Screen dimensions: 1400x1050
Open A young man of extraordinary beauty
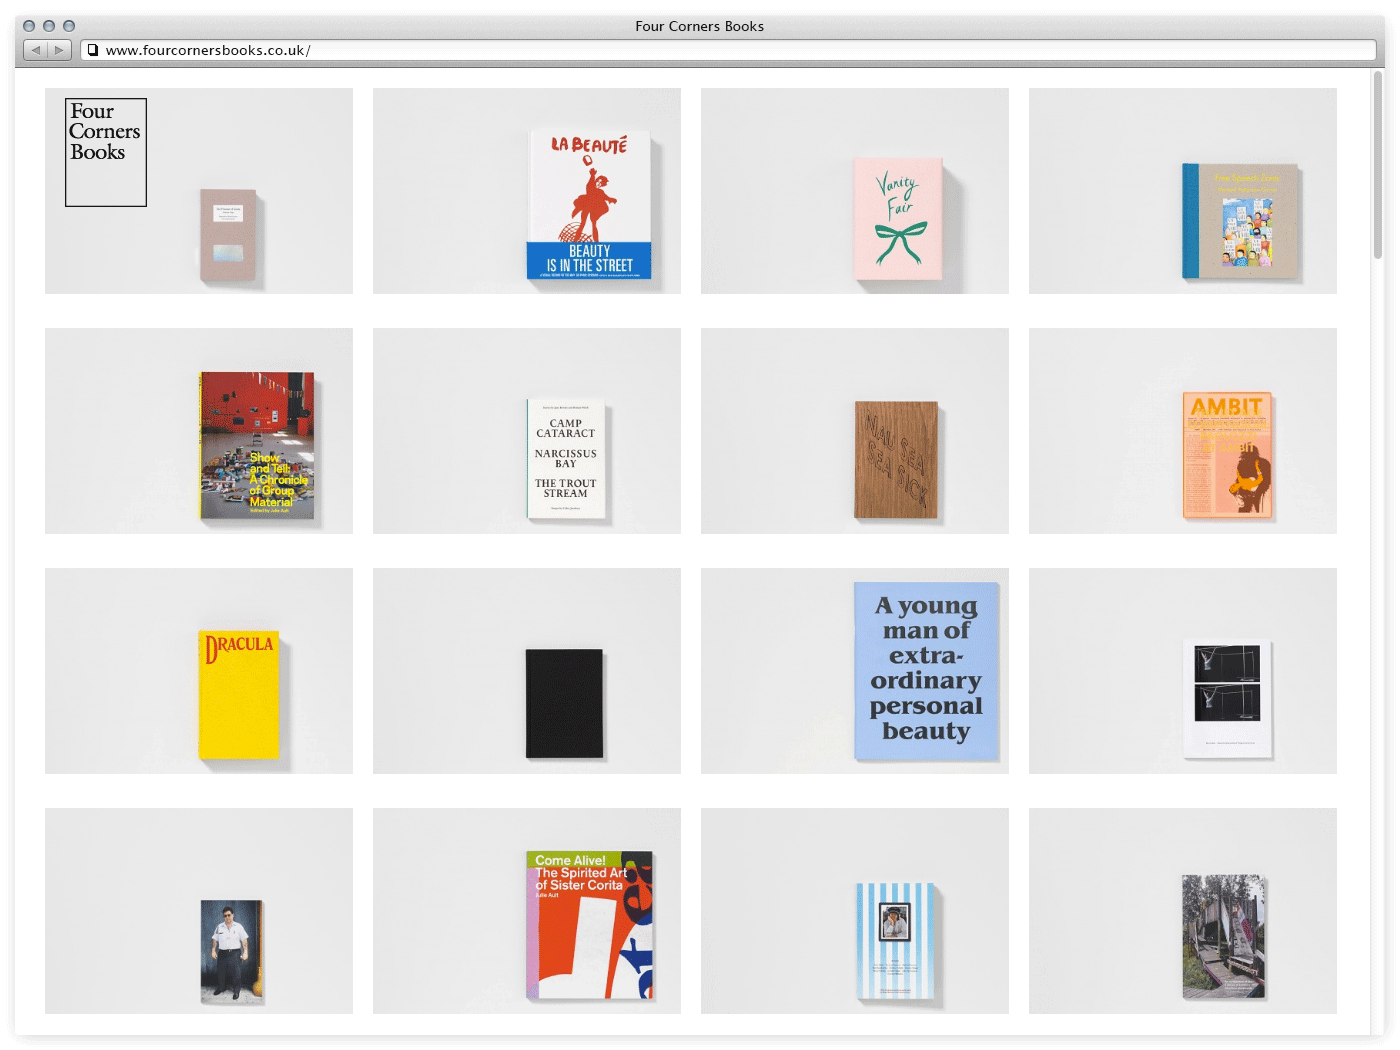[x=926, y=671]
